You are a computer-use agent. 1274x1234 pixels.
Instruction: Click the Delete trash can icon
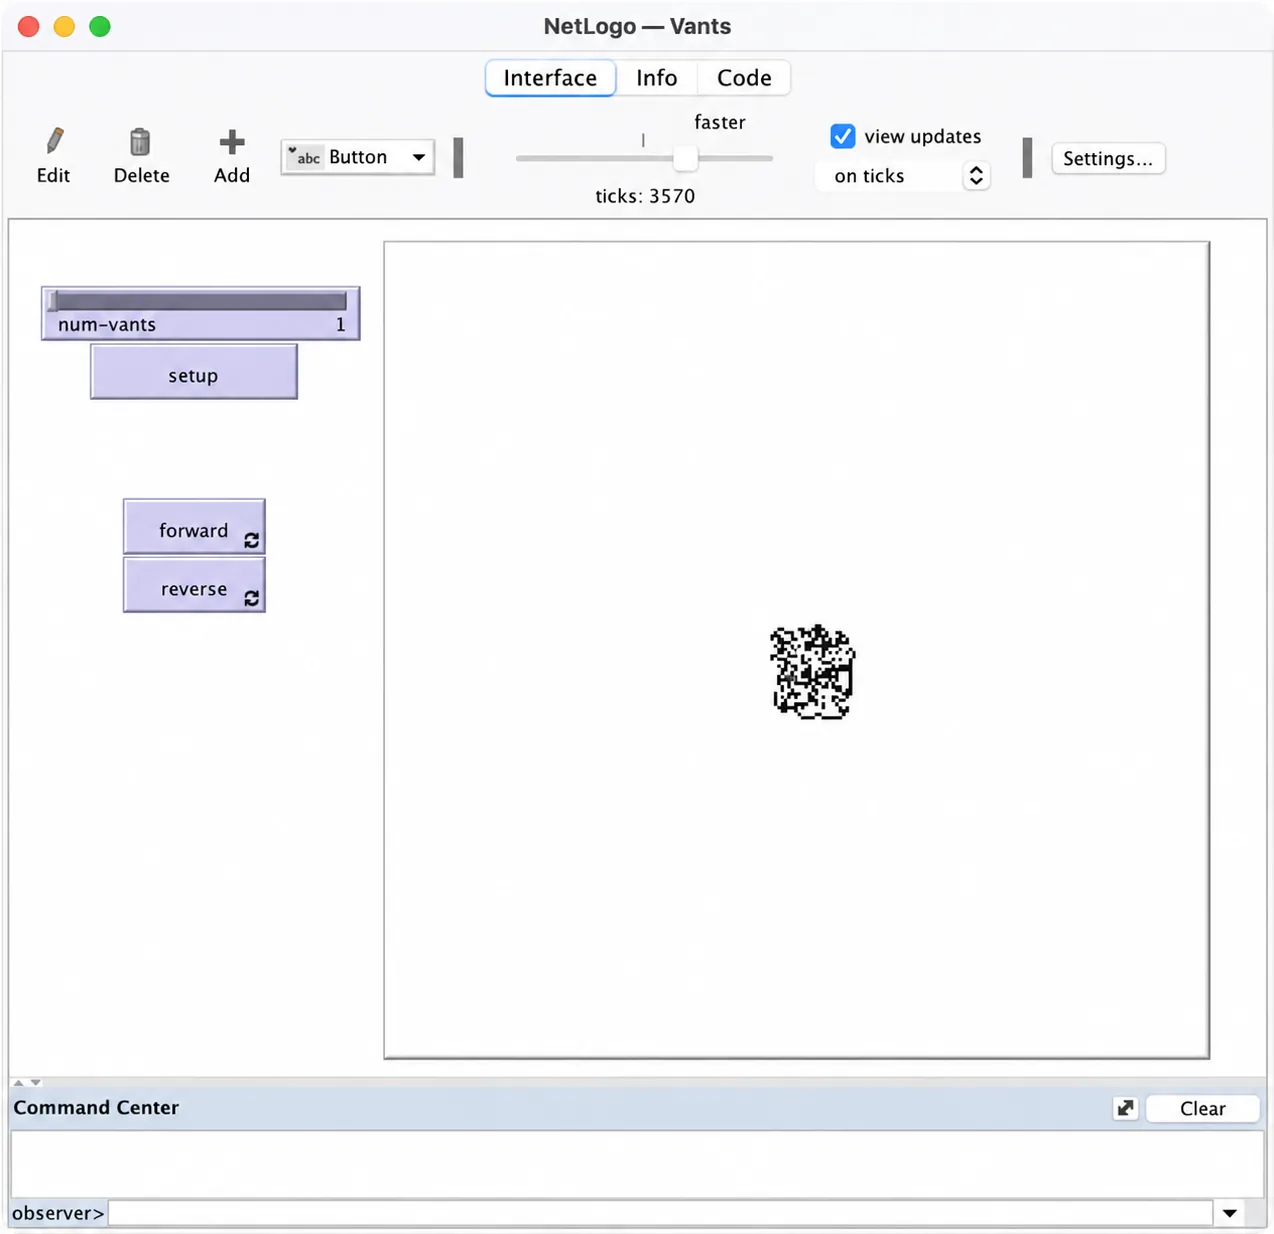point(140,142)
